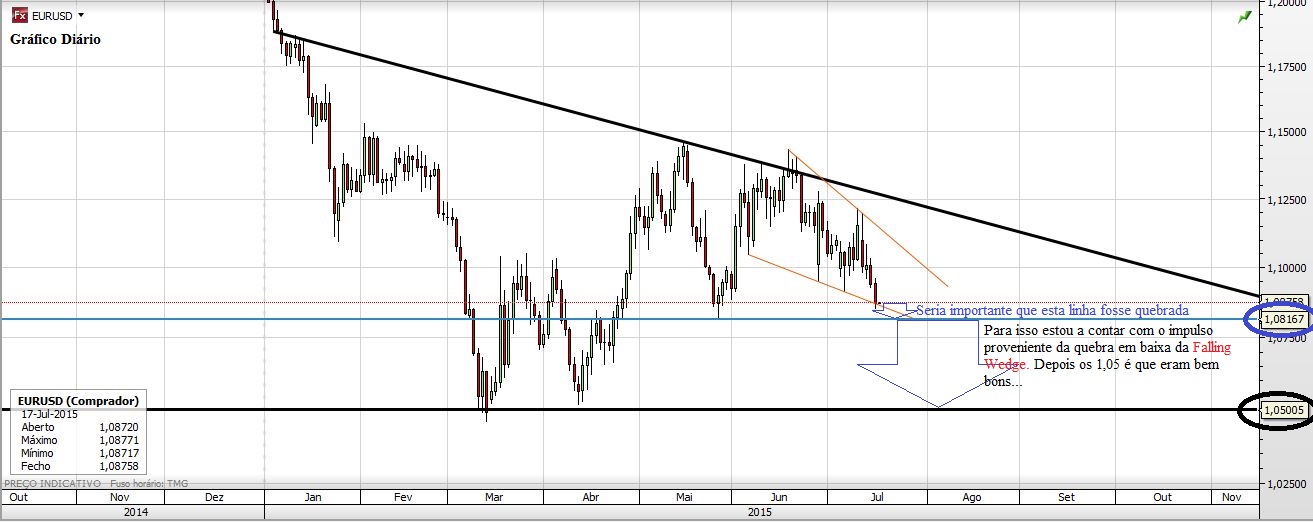This screenshot has width=1313, height=522.
Task: Click the 1,08167 price tag
Action: 1286,320
